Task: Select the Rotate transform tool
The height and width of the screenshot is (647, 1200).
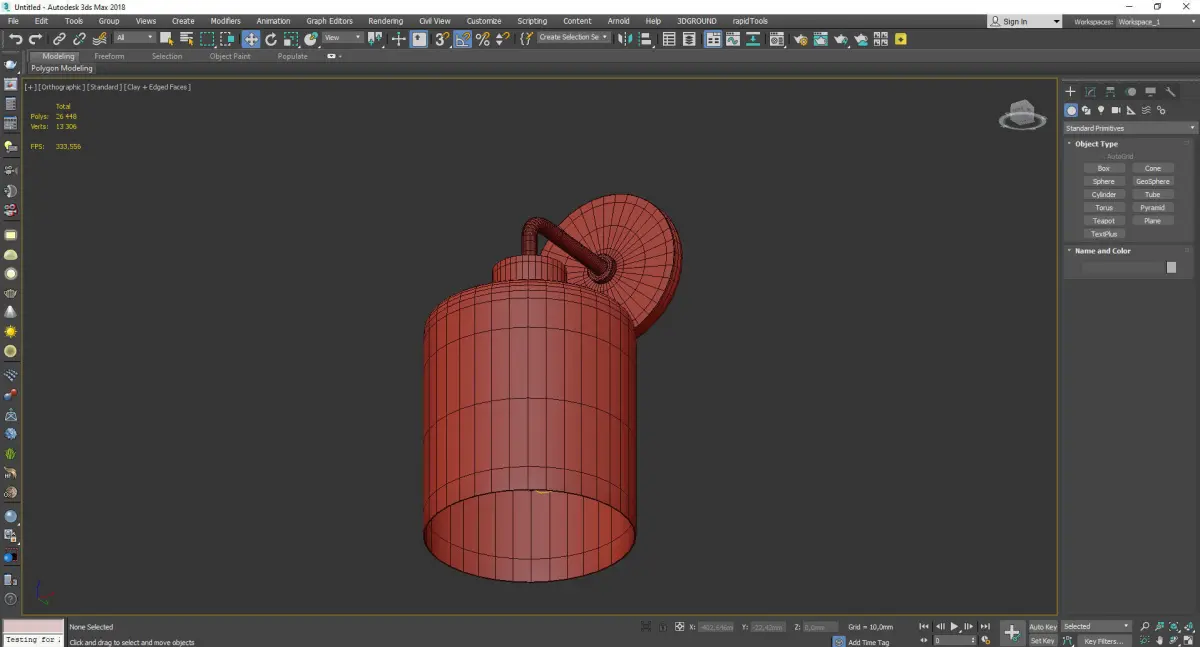Action: (x=270, y=39)
